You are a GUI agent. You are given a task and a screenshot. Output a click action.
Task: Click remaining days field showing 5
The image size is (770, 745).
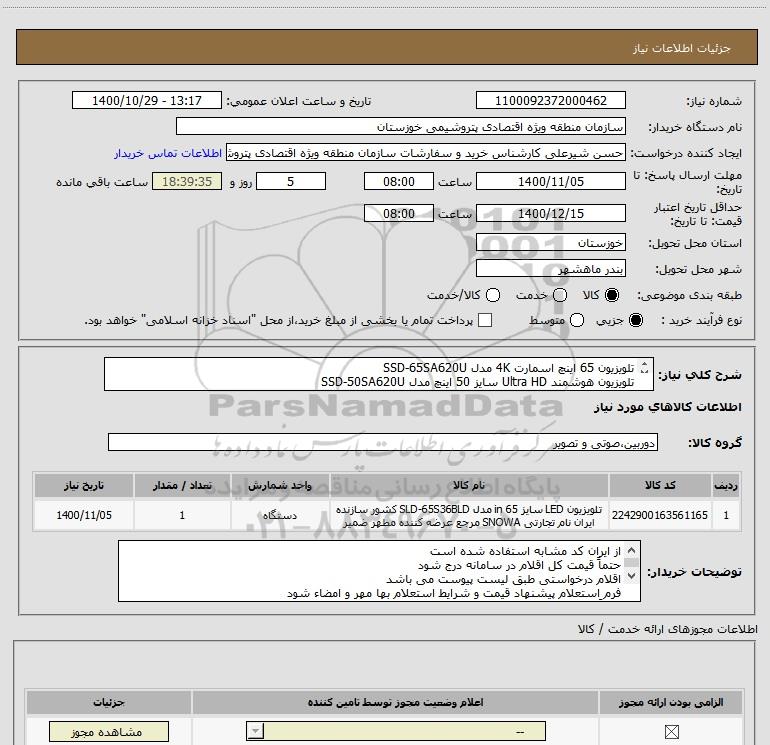point(291,182)
